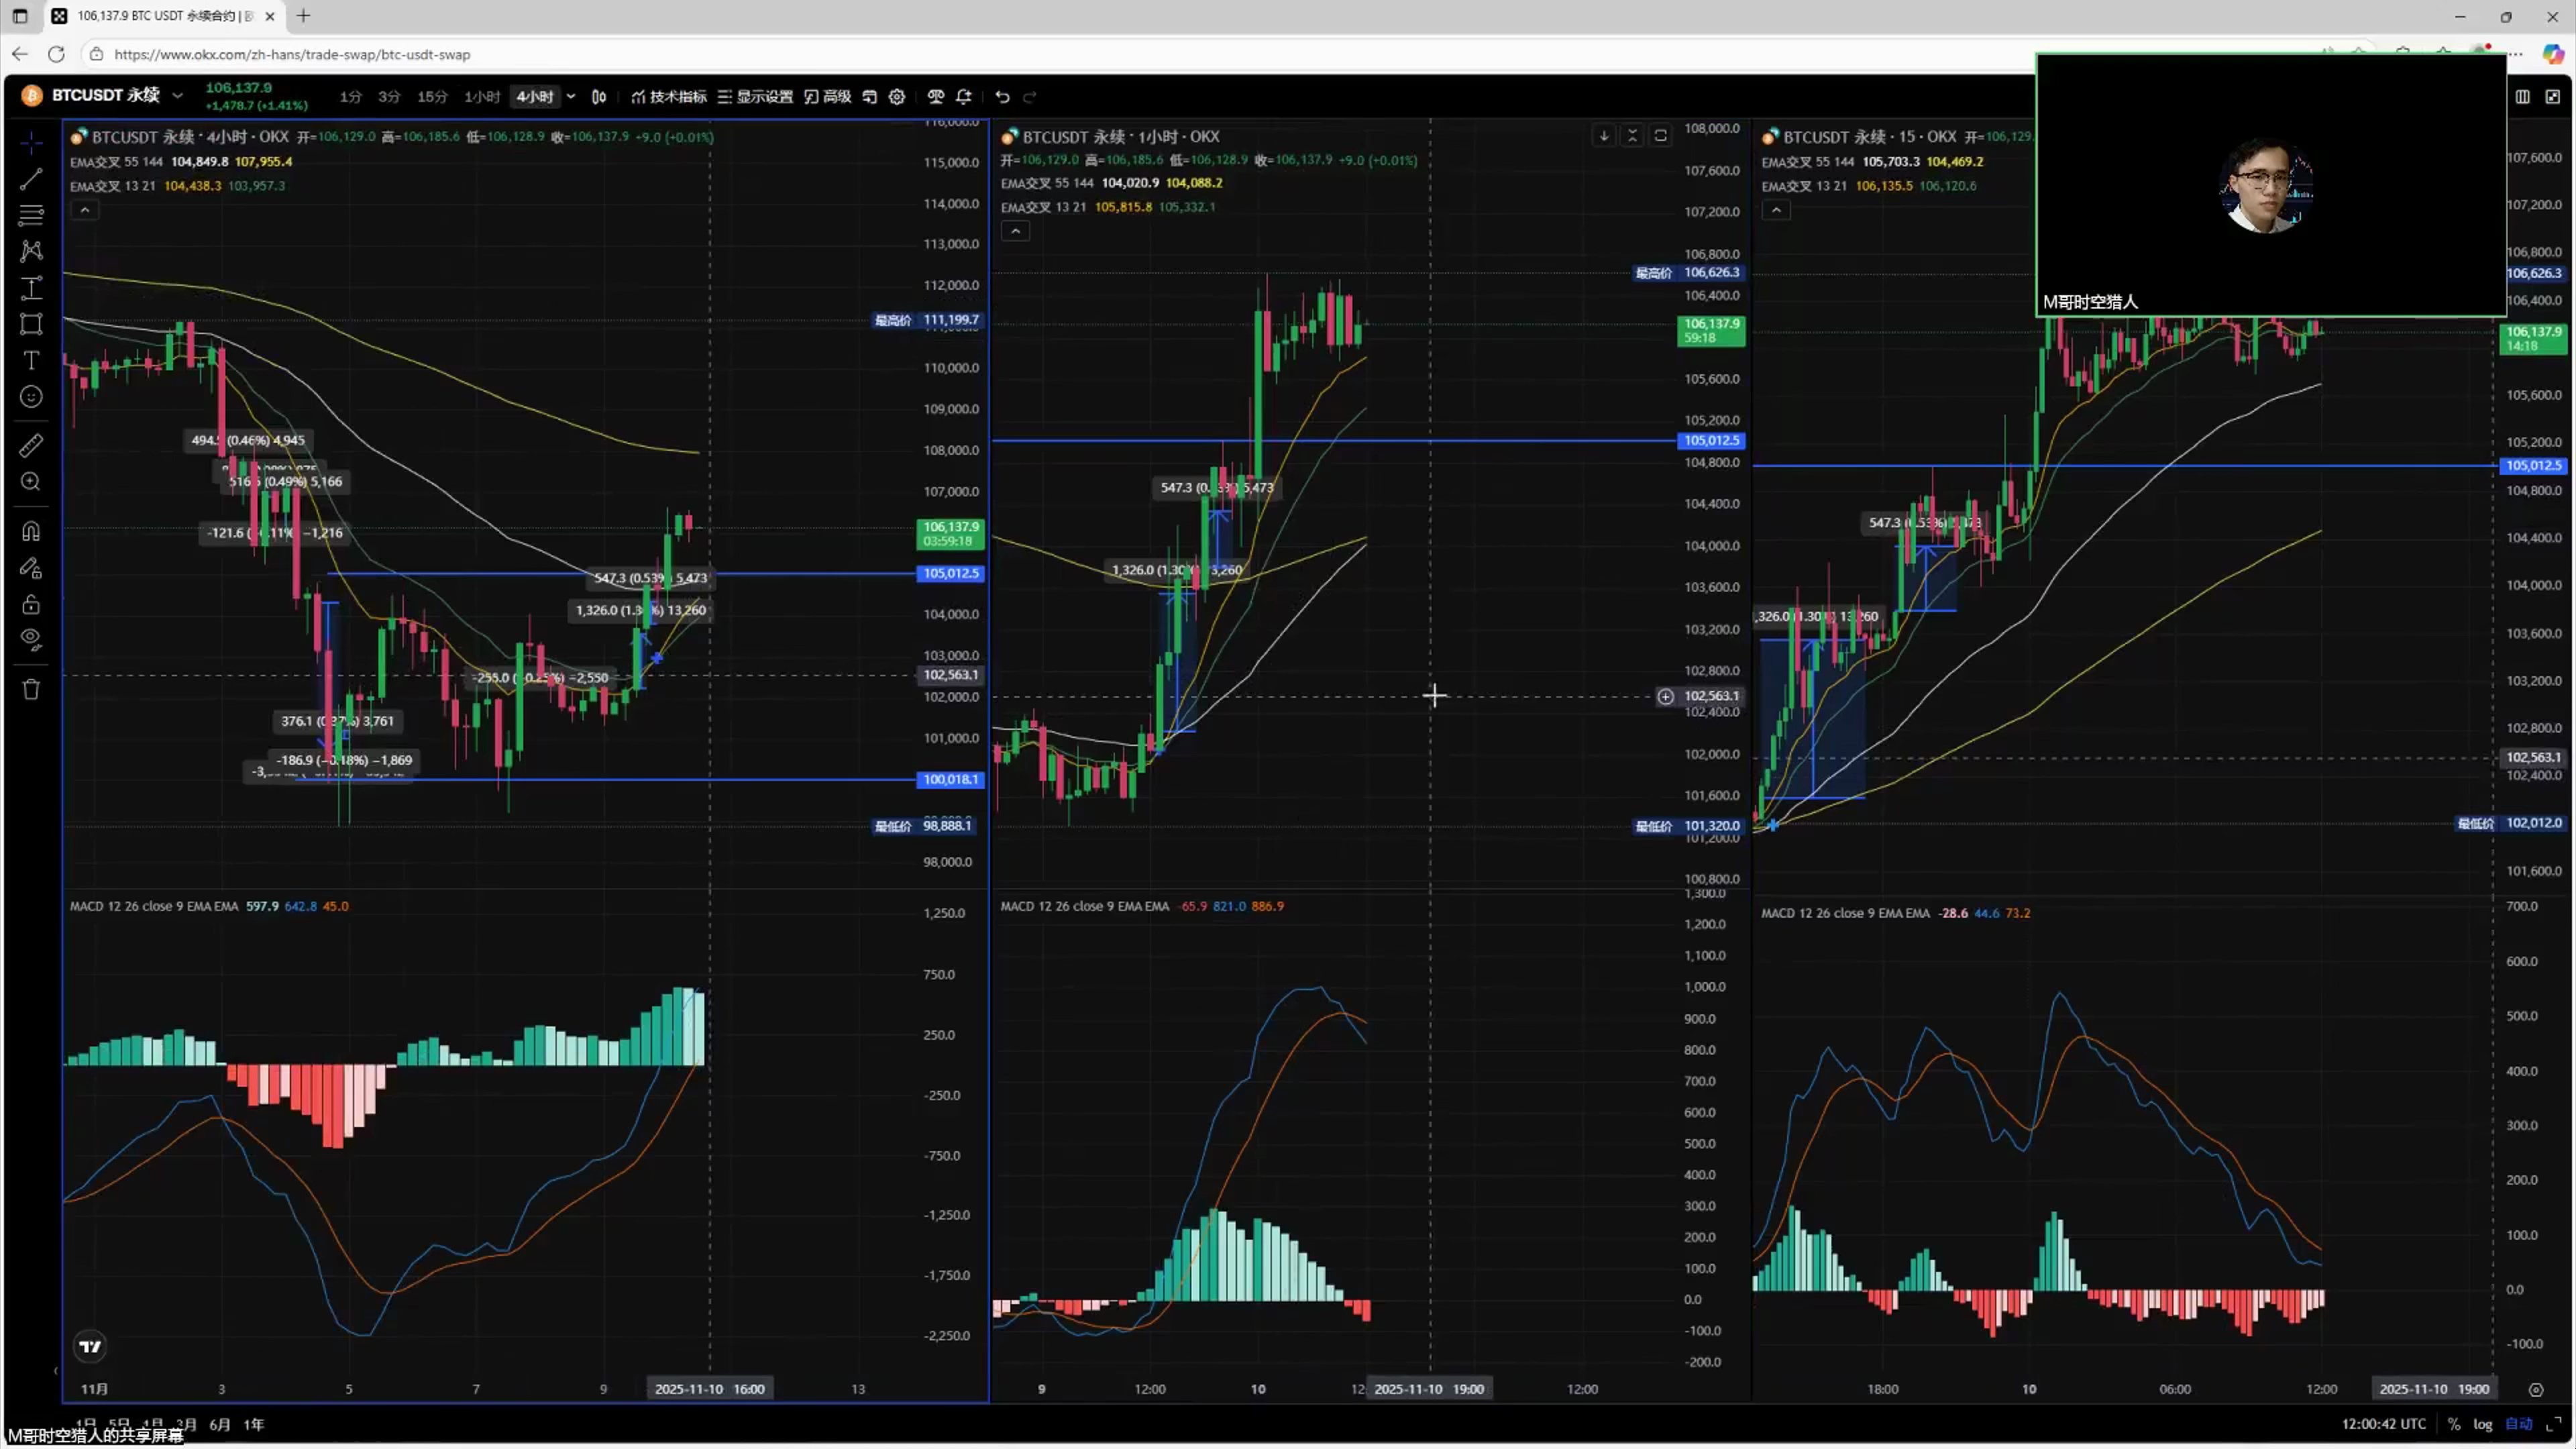
Task: Open the BTCUSDT 永续 symbol dropdown
Action: point(177,96)
